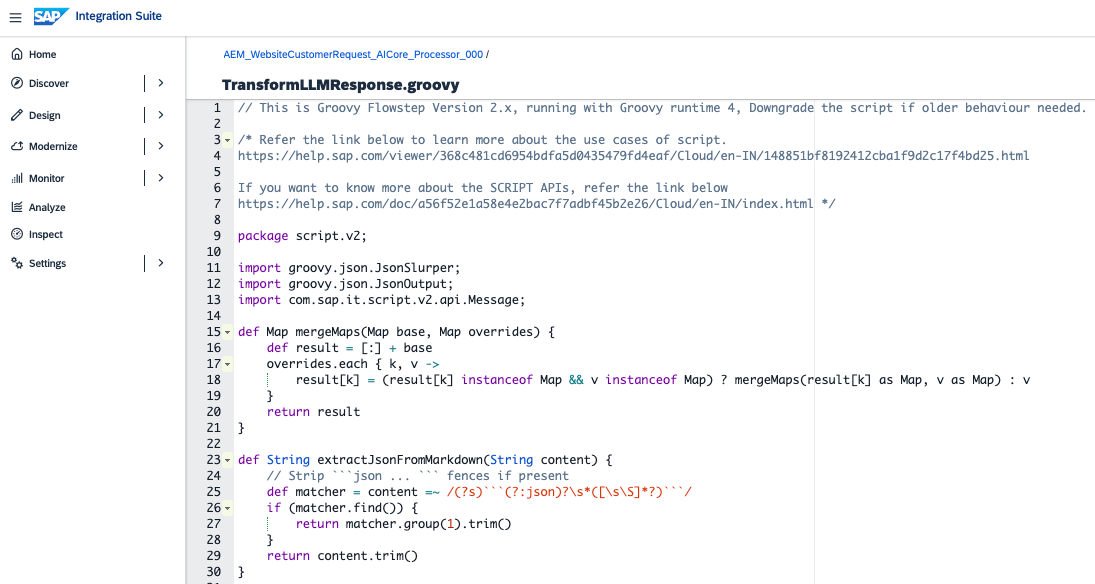Collapse the overrides.each closure at line 17
Image resolution: width=1095 pixels, height=584 pixels.
(x=228, y=365)
